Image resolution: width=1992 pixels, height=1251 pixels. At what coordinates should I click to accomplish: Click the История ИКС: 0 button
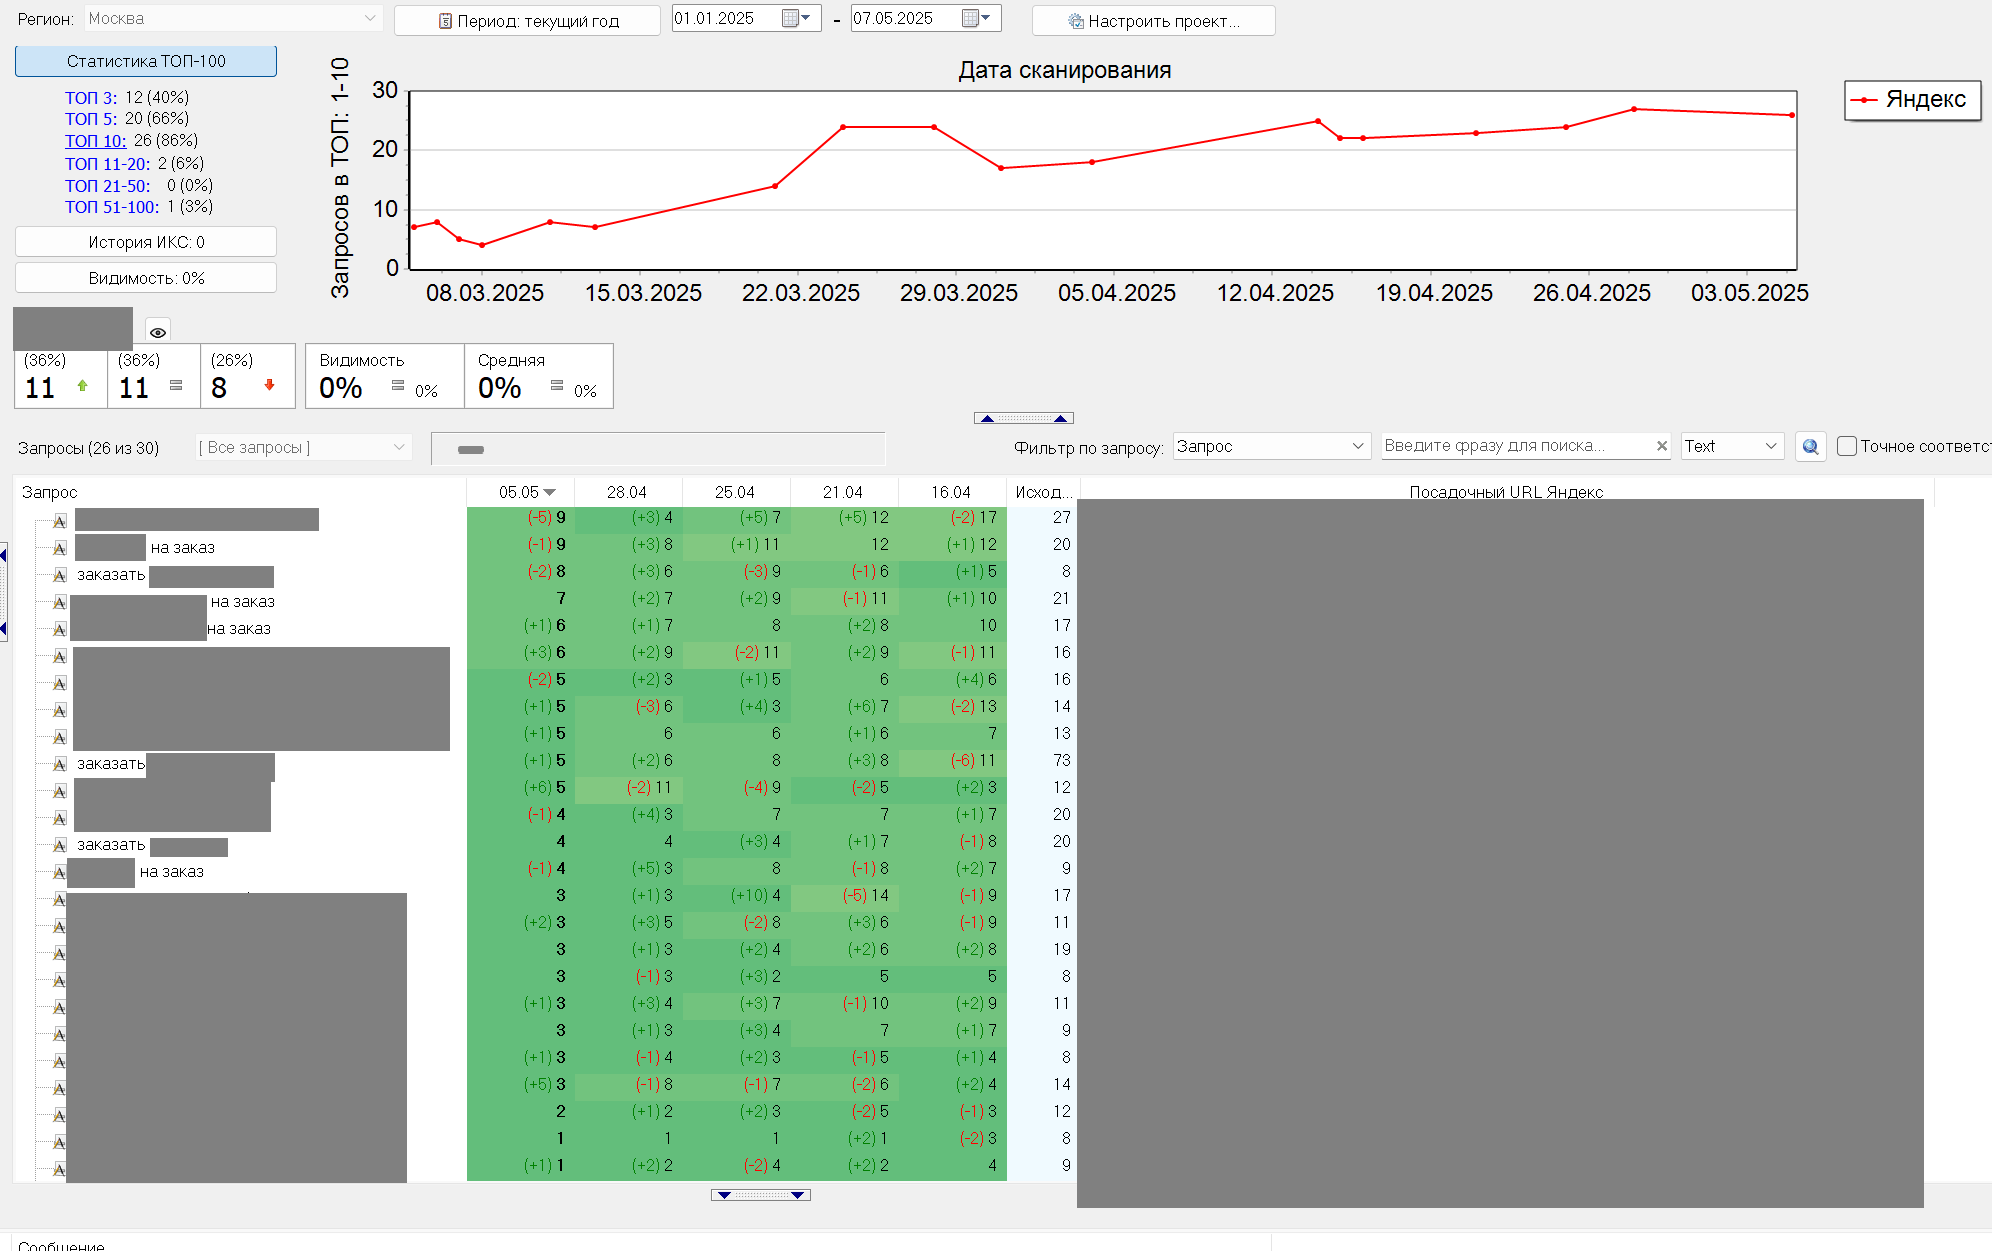pos(146,242)
